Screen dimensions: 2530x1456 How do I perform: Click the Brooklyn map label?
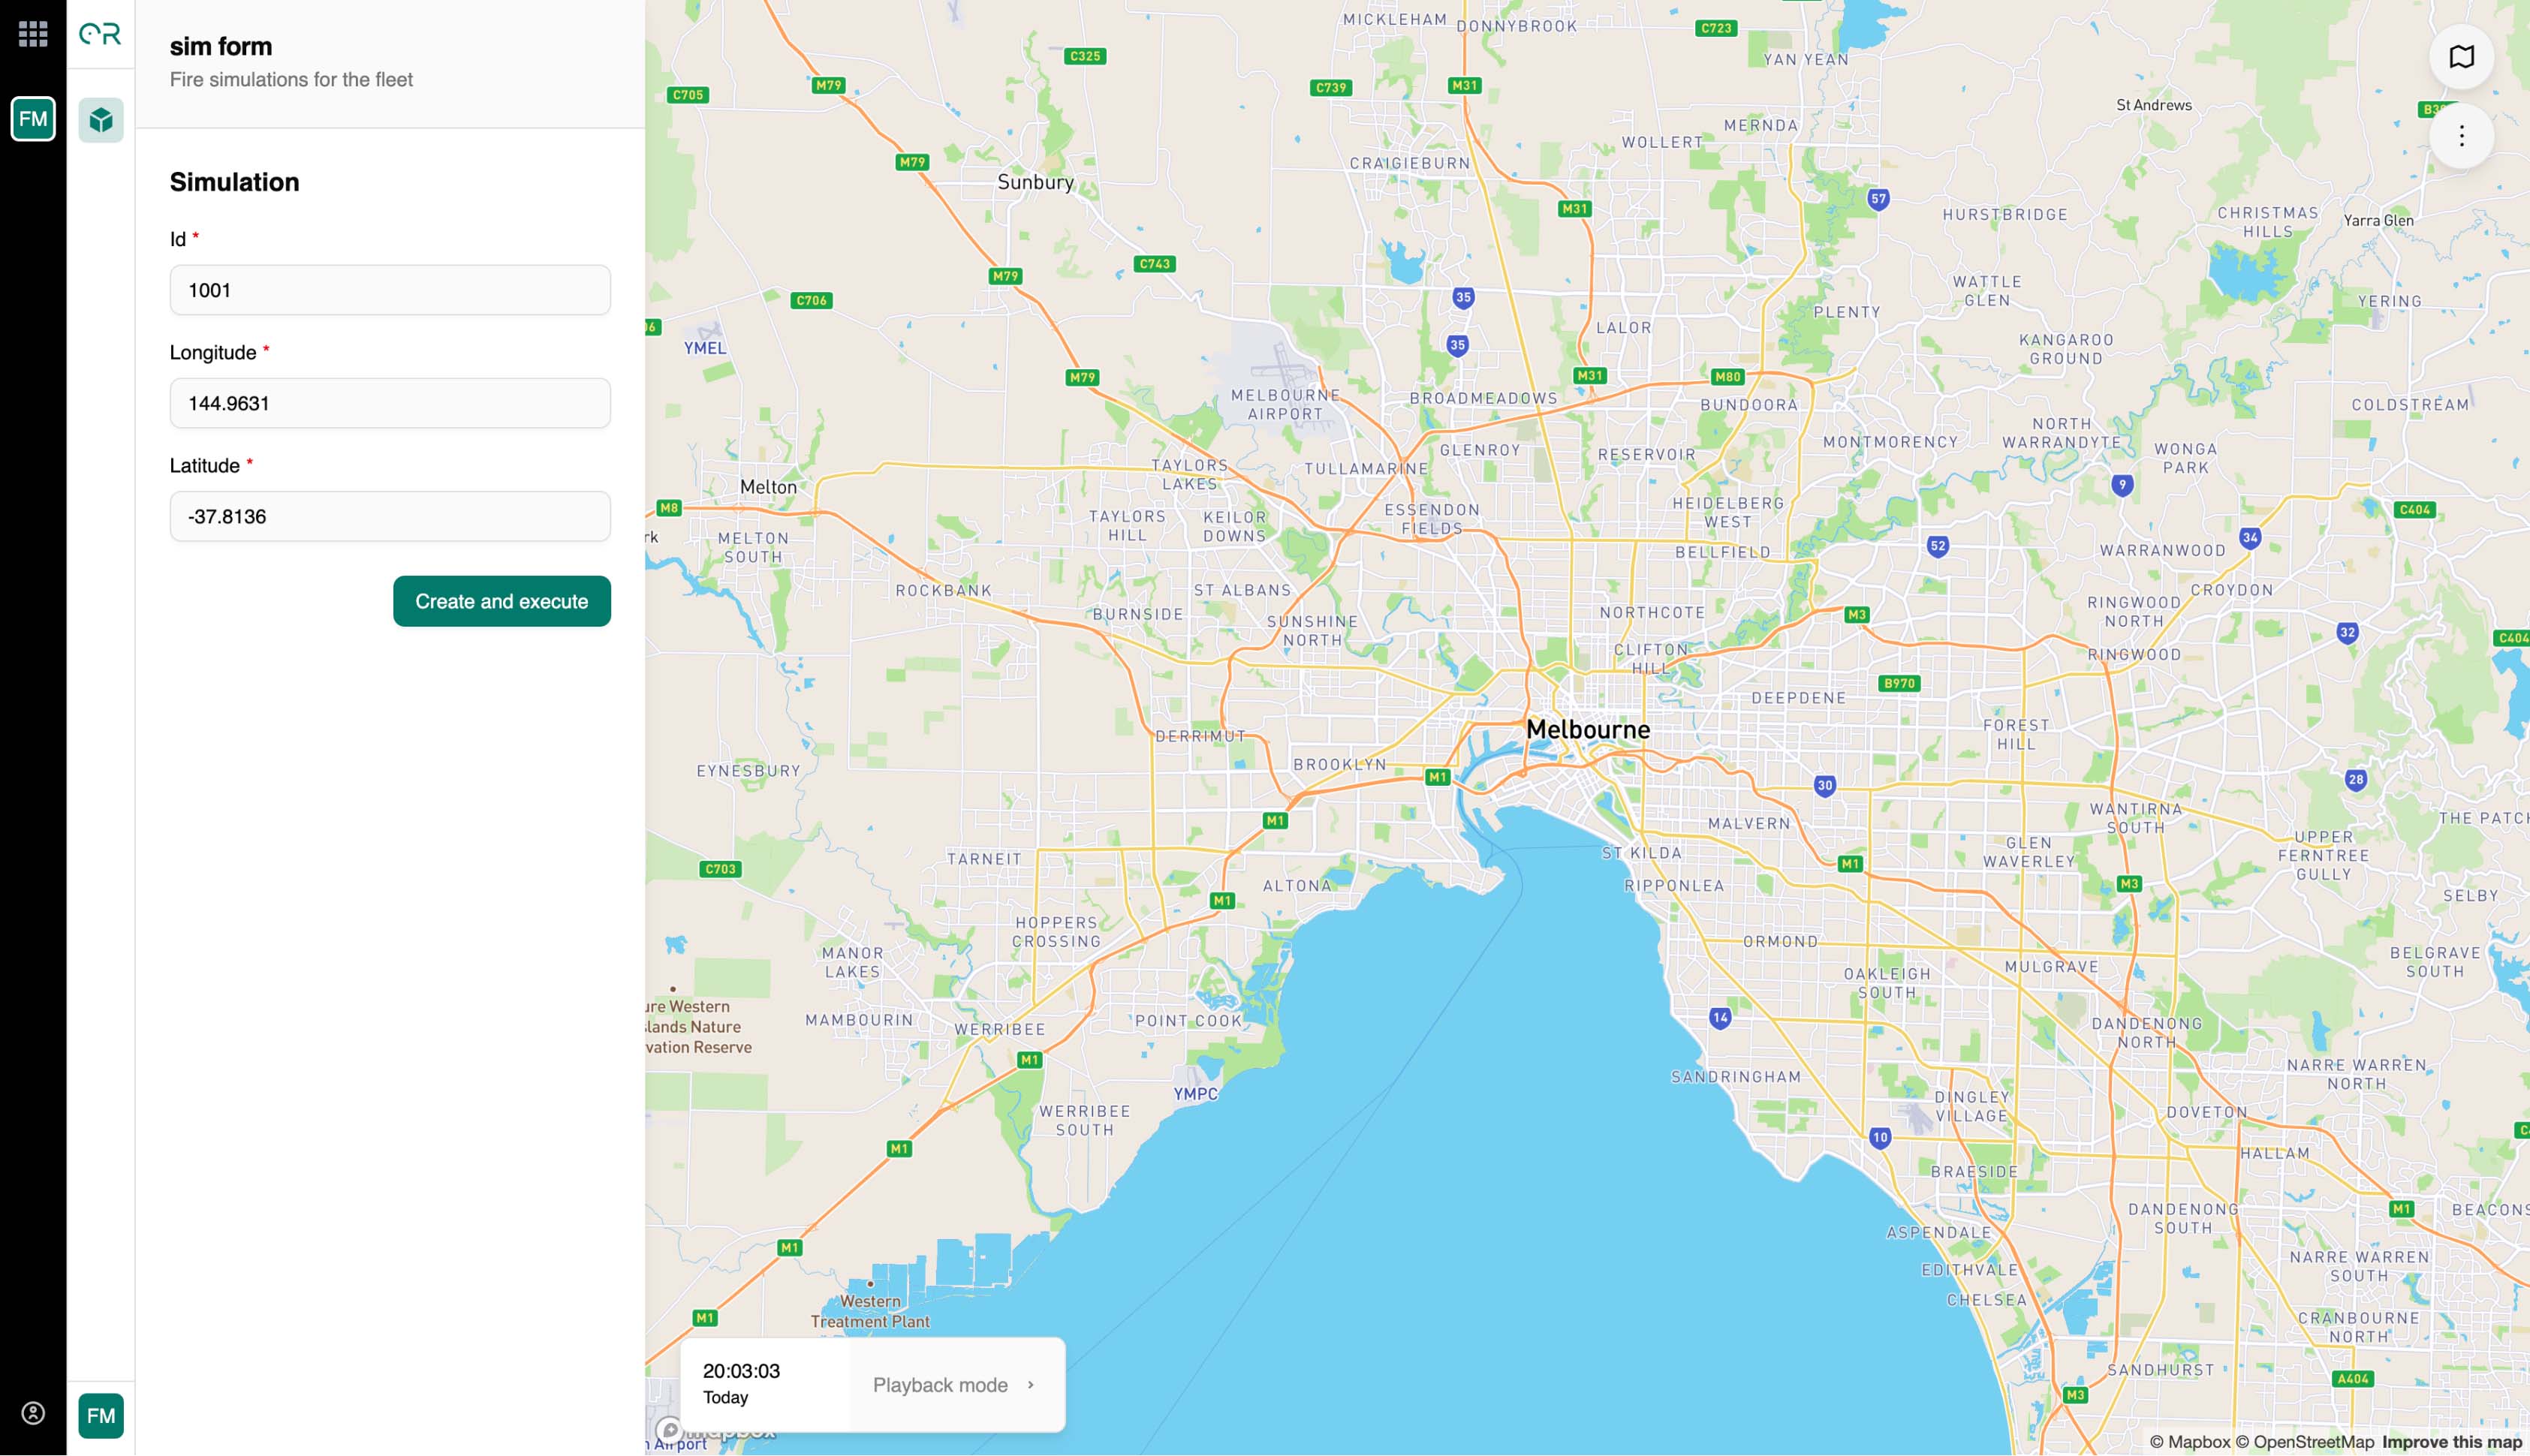(x=1340, y=765)
